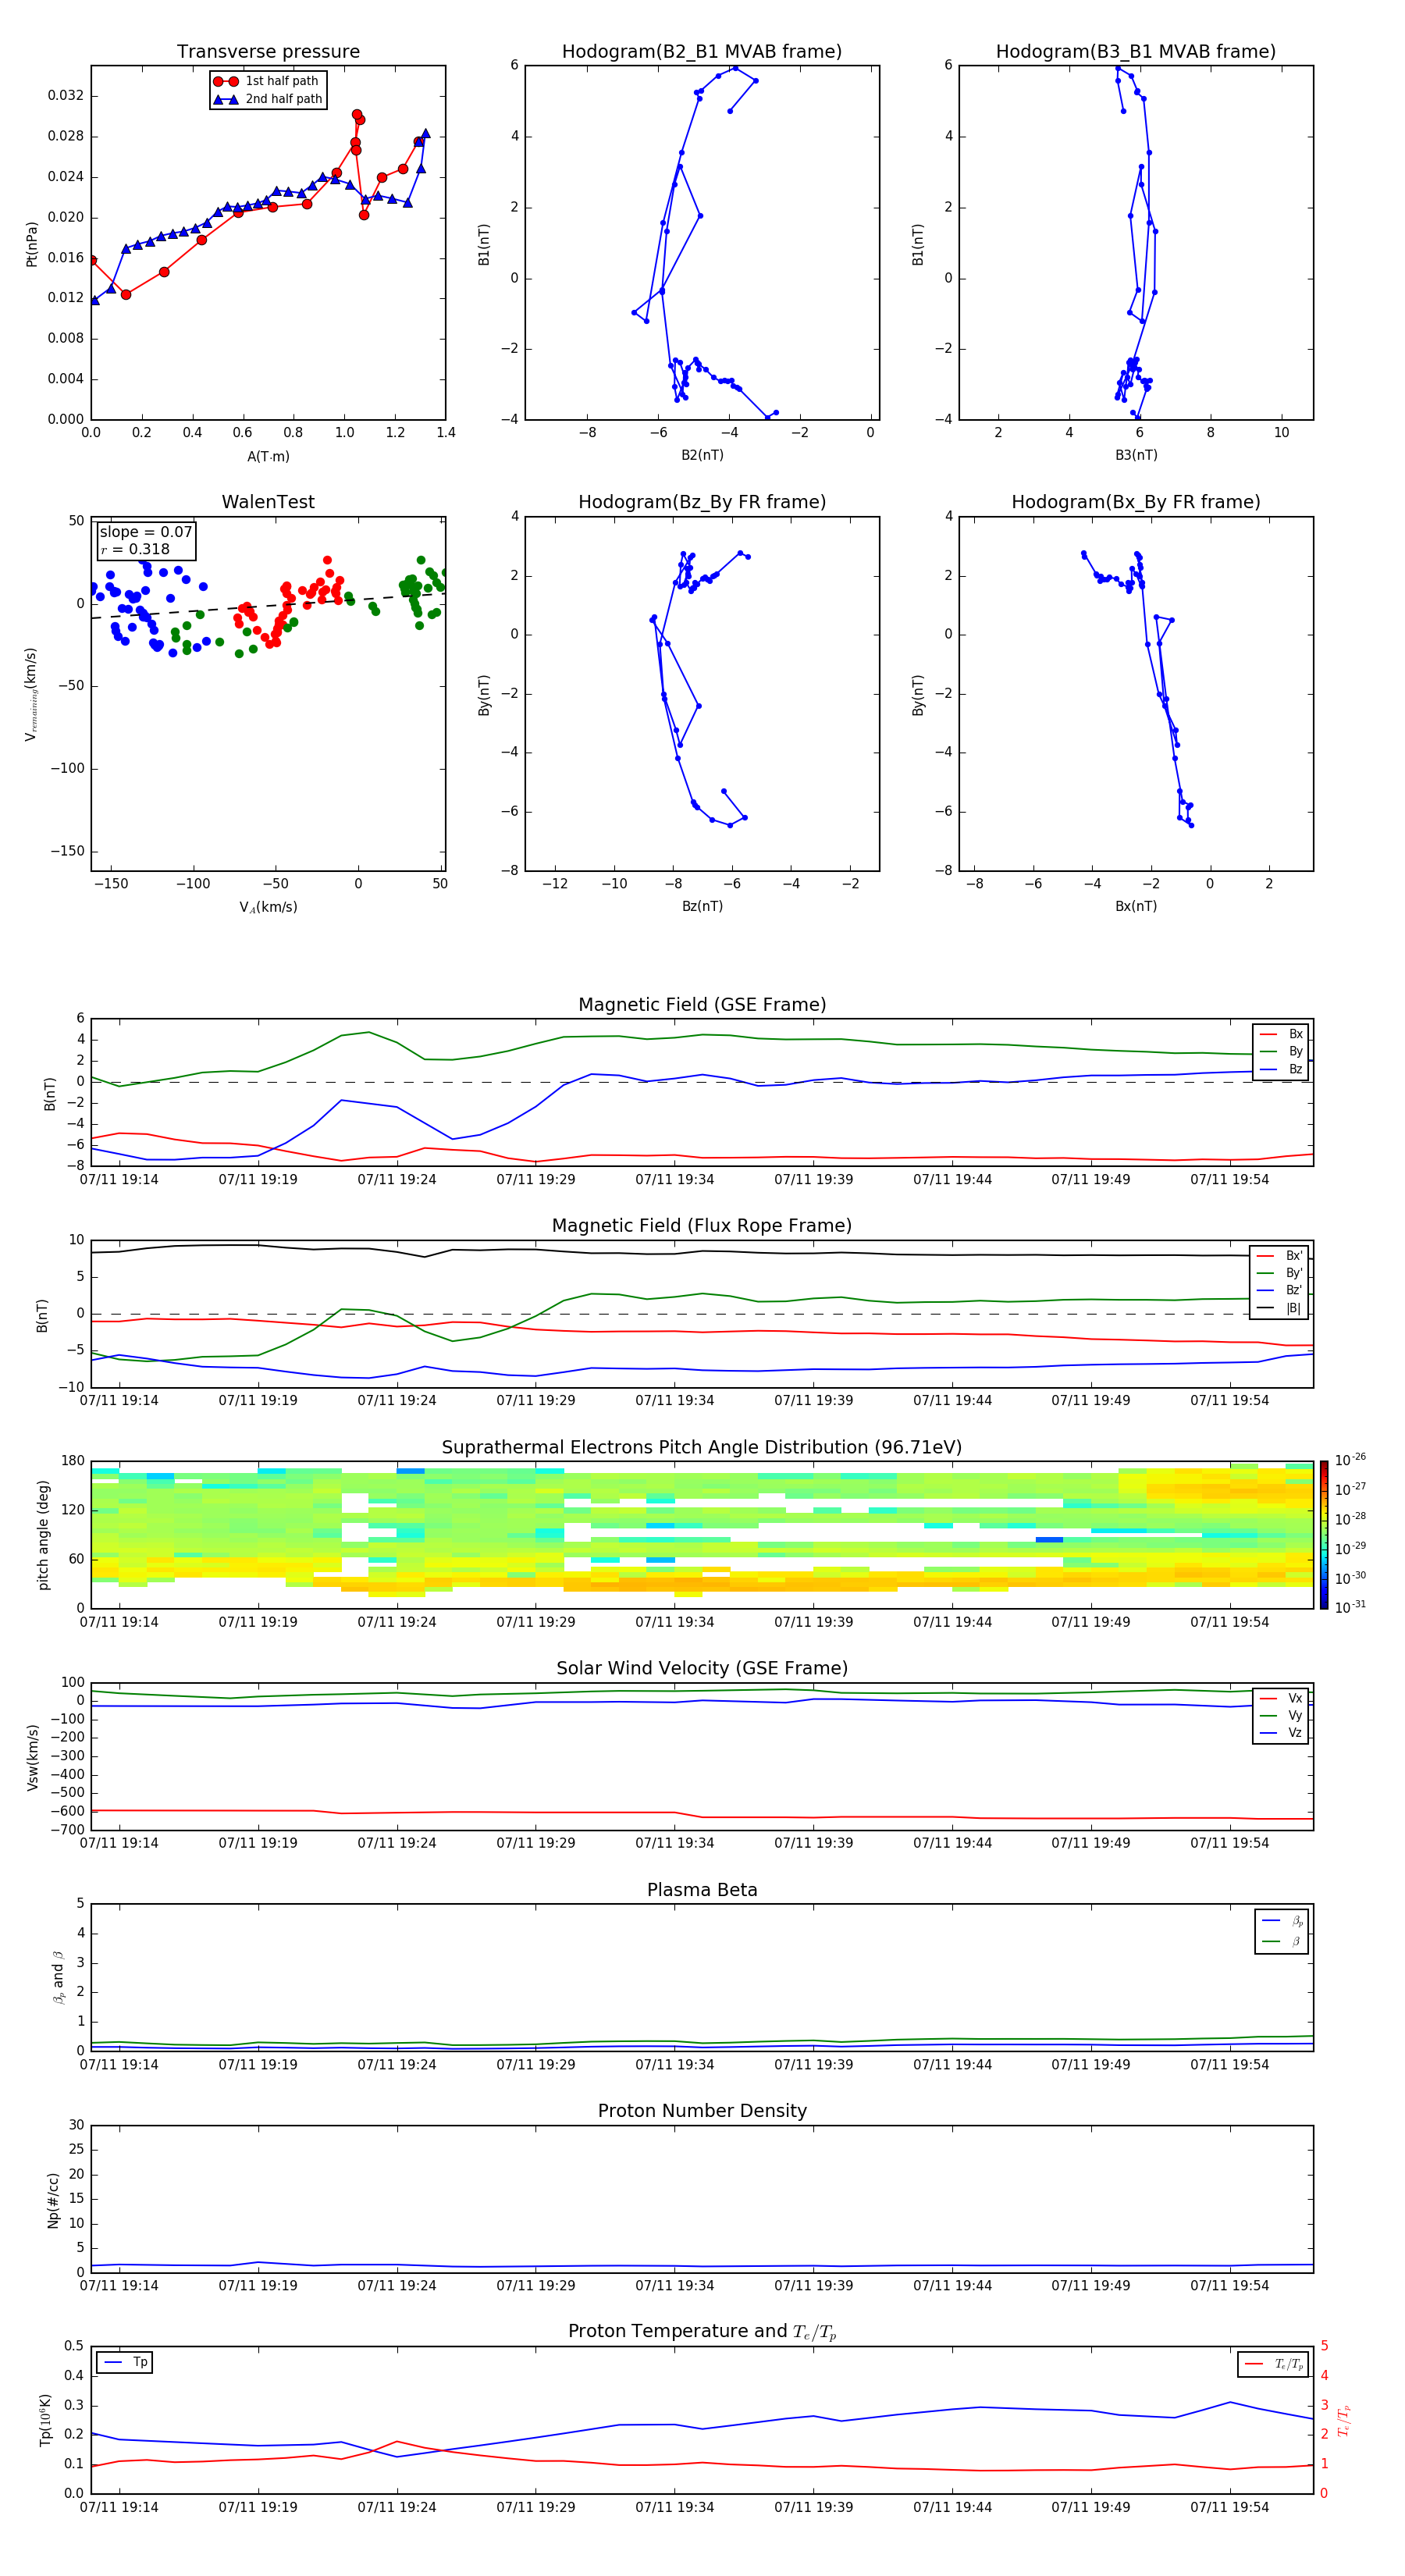Click the red 'Te/Tp' right axis label
This screenshot has height=2576, width=1405.
[1343, 2420]
